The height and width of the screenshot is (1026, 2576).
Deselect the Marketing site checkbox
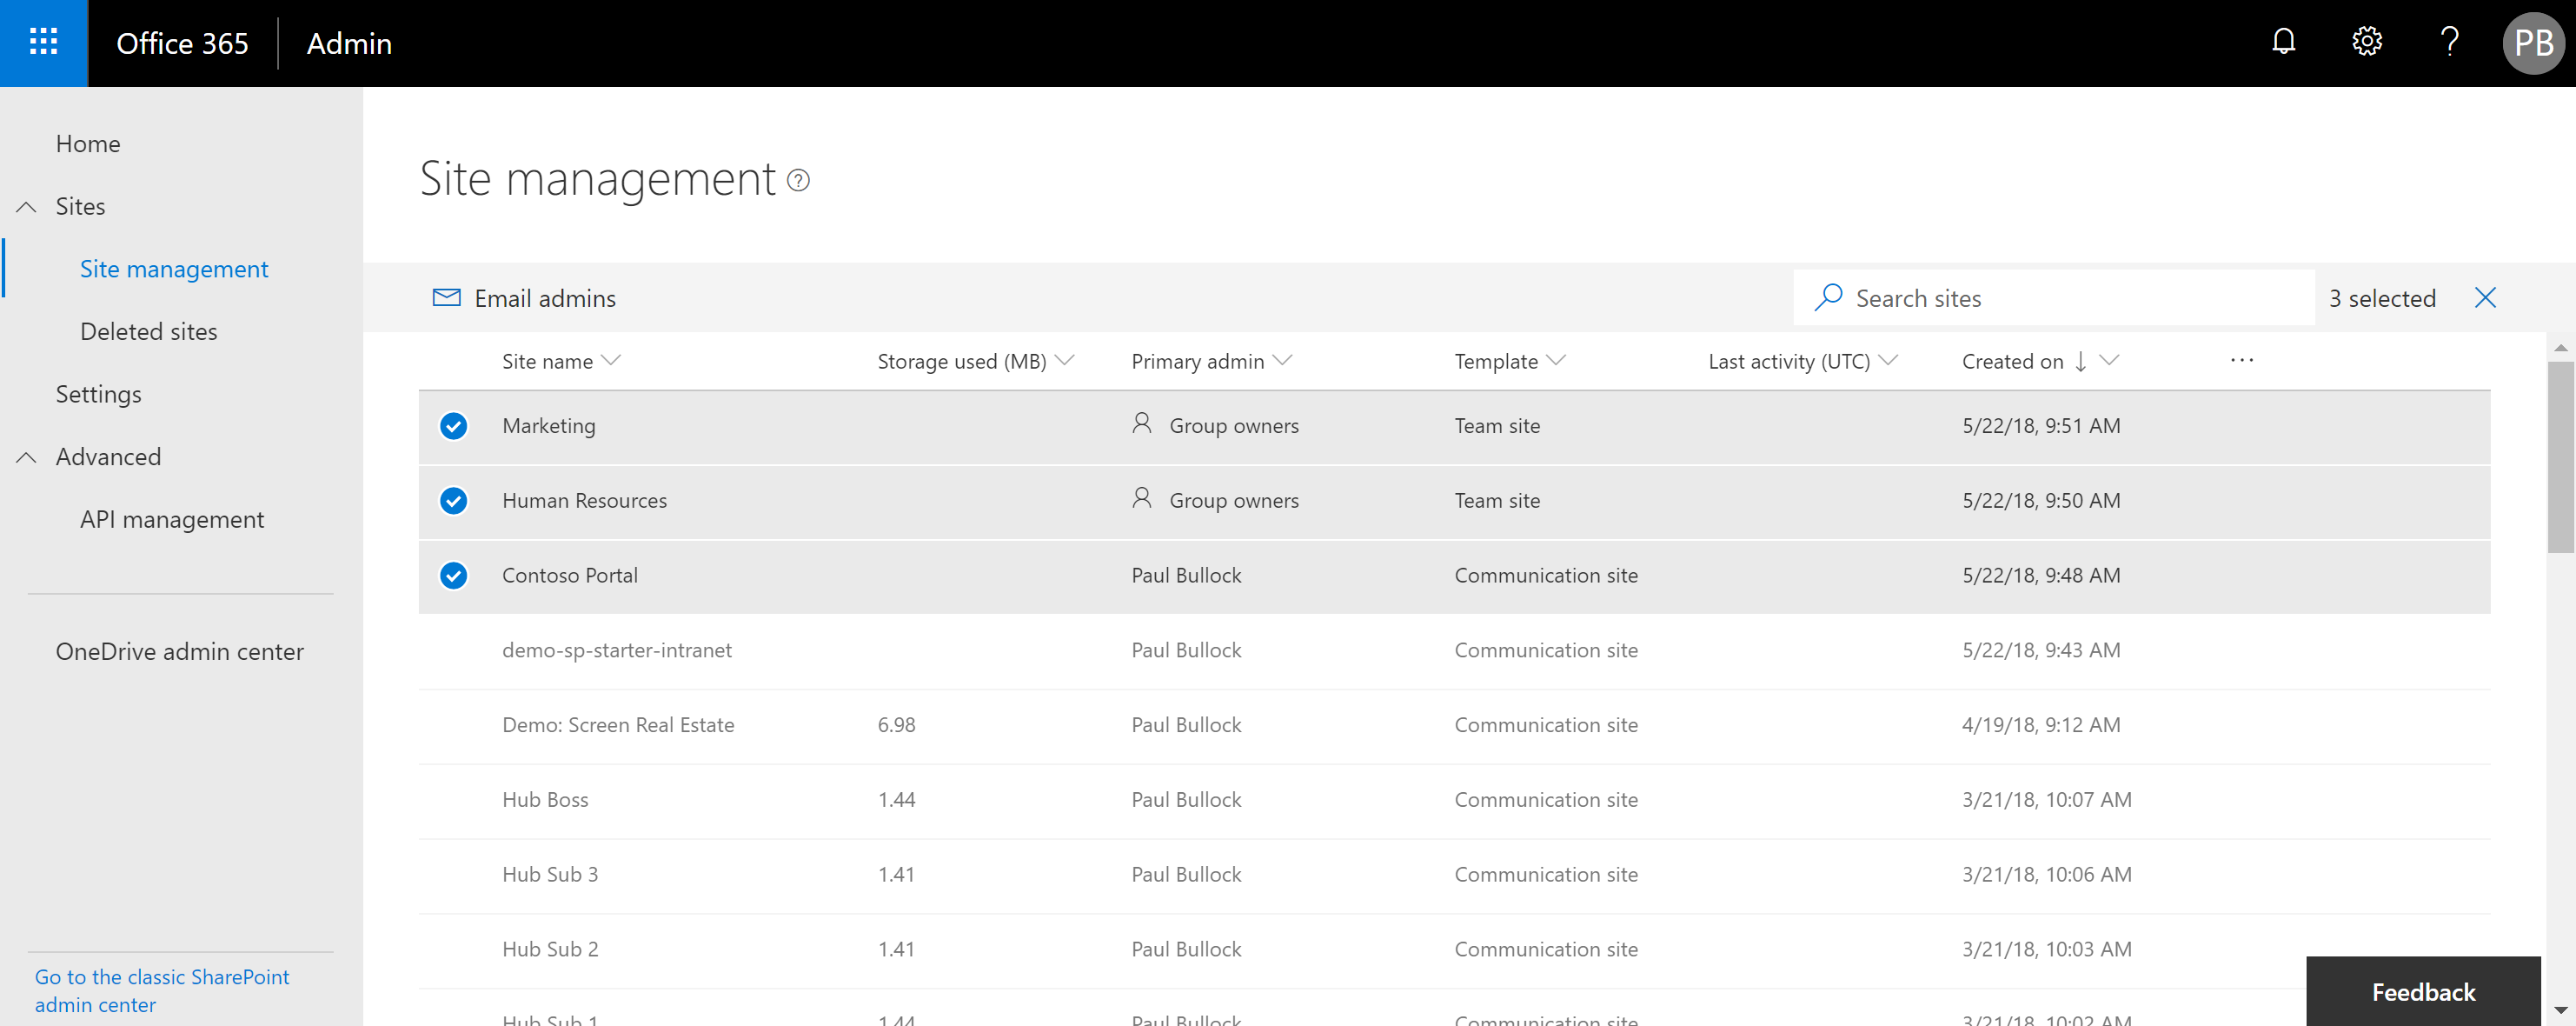pos(453,426)
